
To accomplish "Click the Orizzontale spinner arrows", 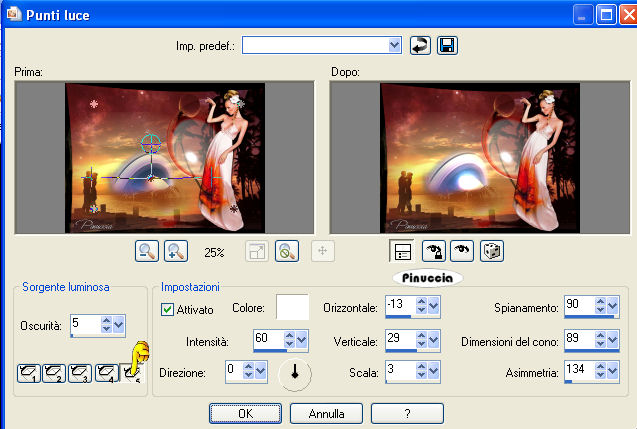I will 421,305.
